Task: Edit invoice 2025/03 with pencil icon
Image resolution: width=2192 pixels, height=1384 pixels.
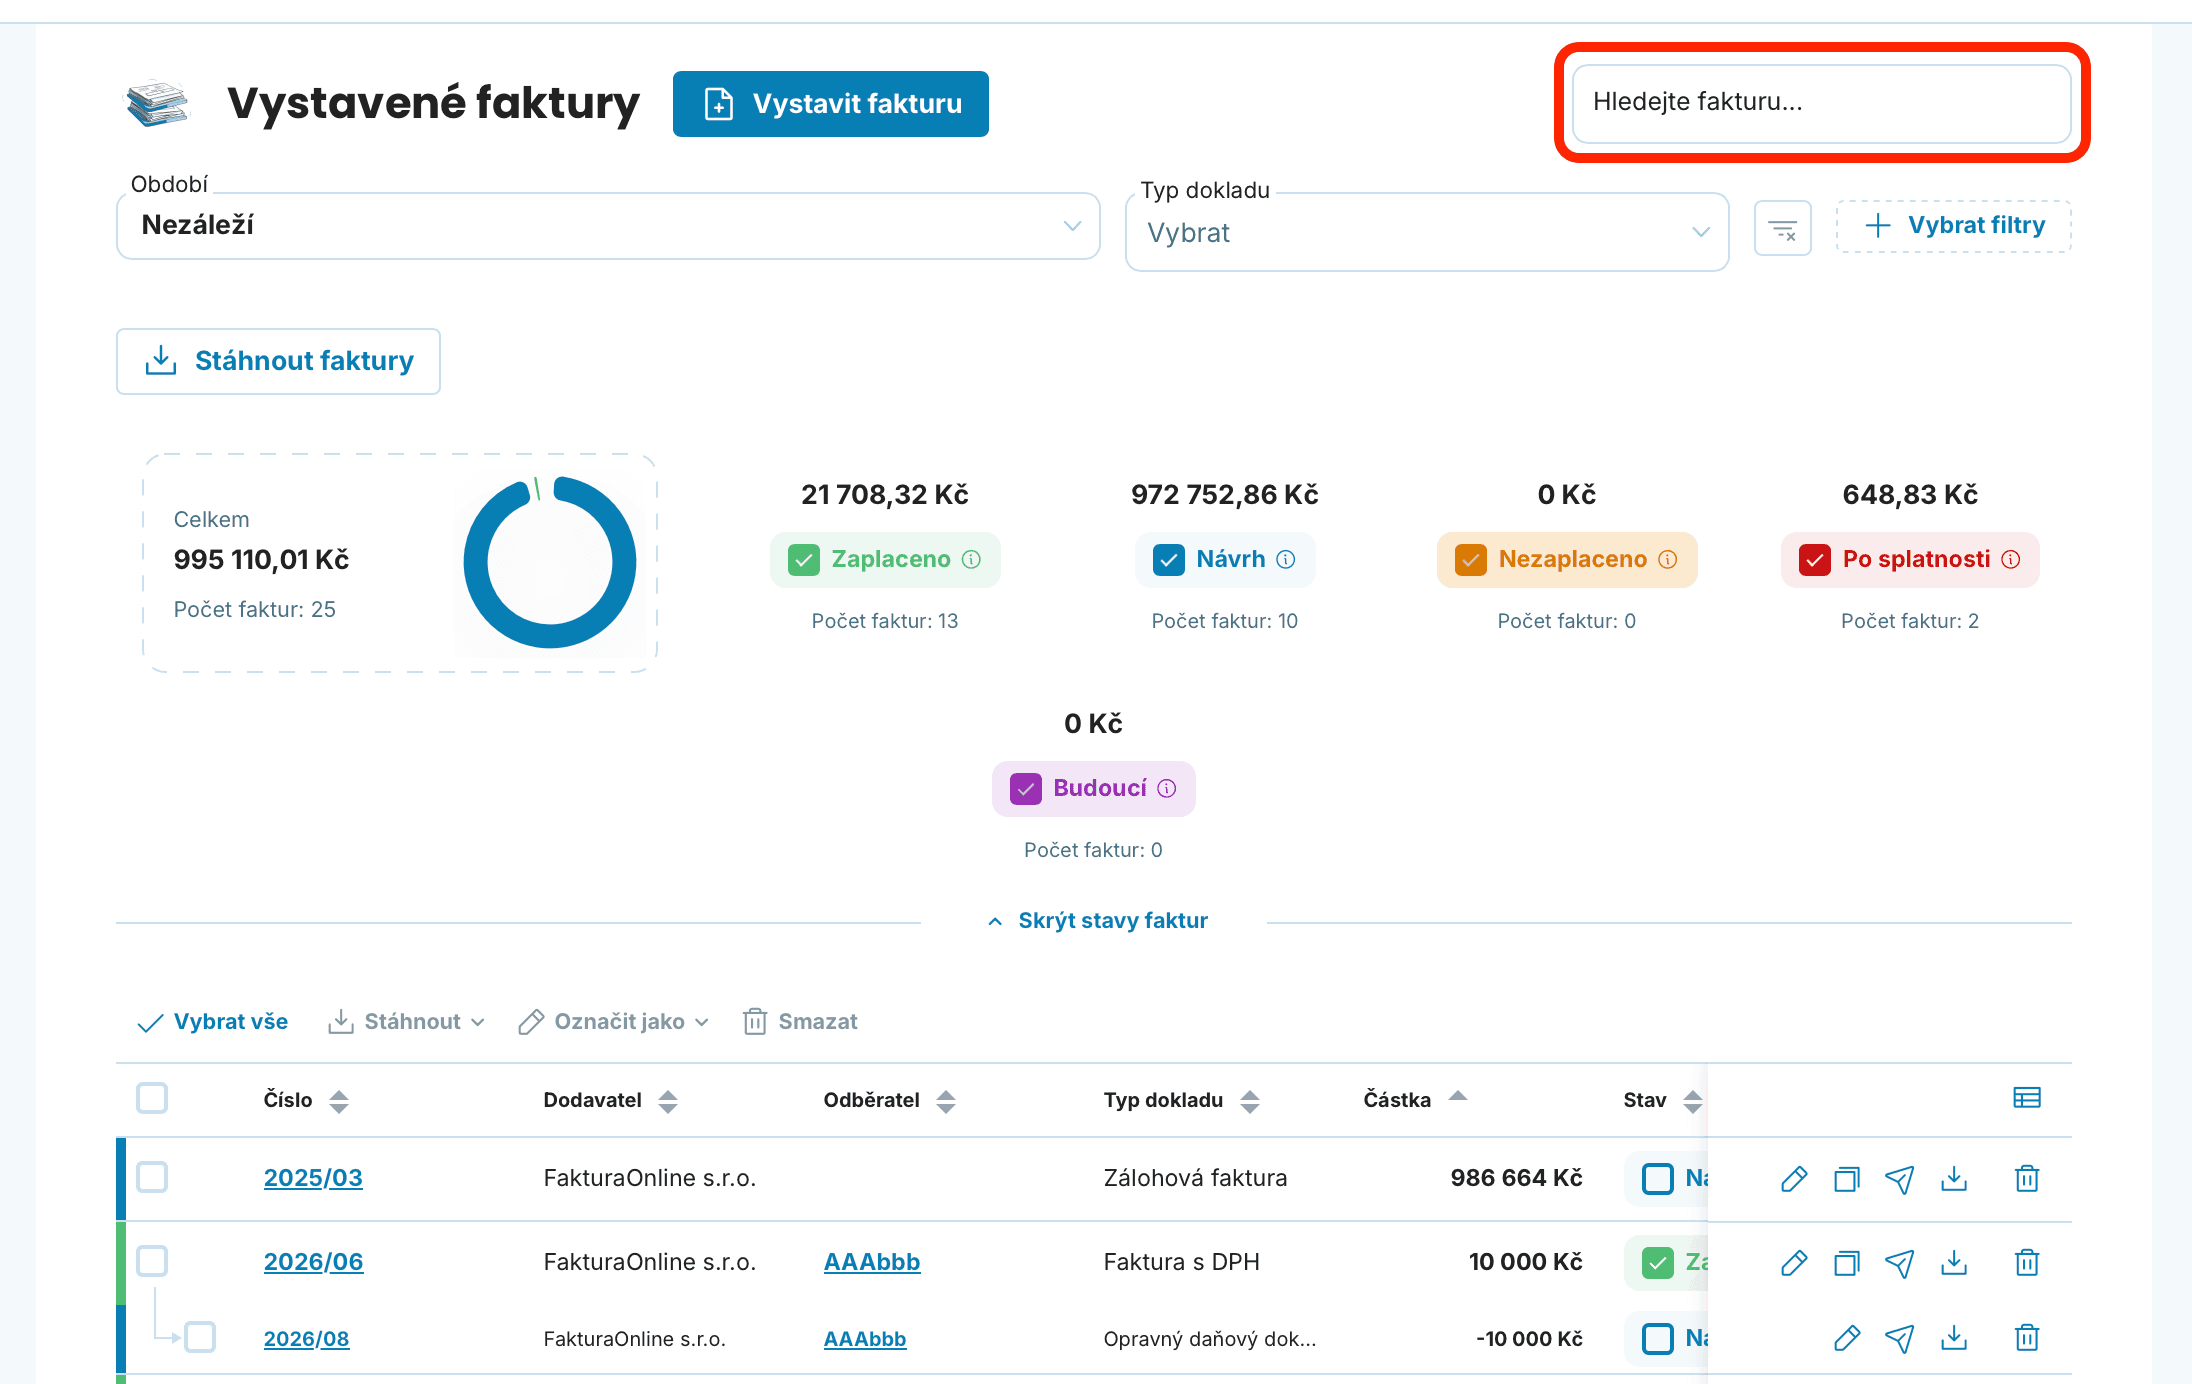Action: coord(1794,1179)
